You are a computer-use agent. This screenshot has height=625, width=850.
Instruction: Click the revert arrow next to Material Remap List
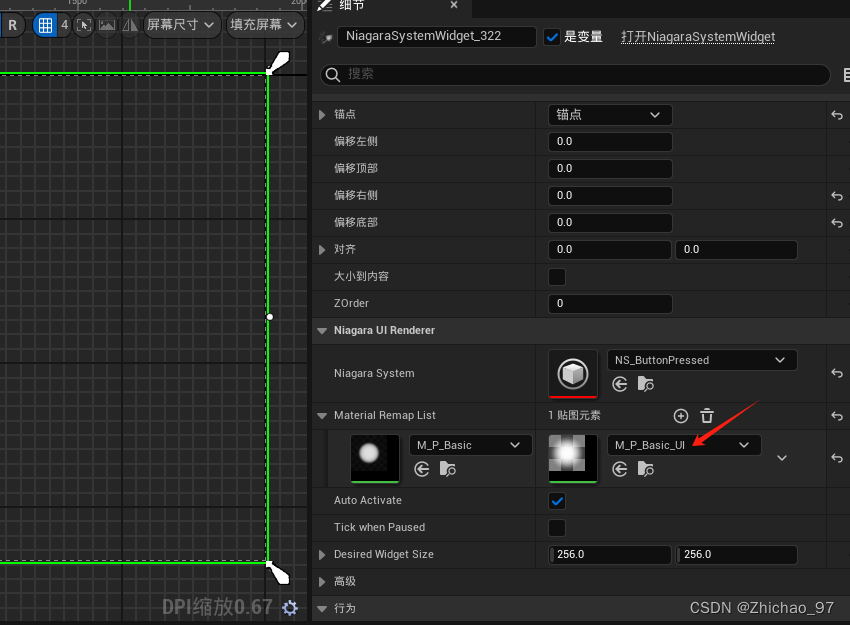pos(836,414)
